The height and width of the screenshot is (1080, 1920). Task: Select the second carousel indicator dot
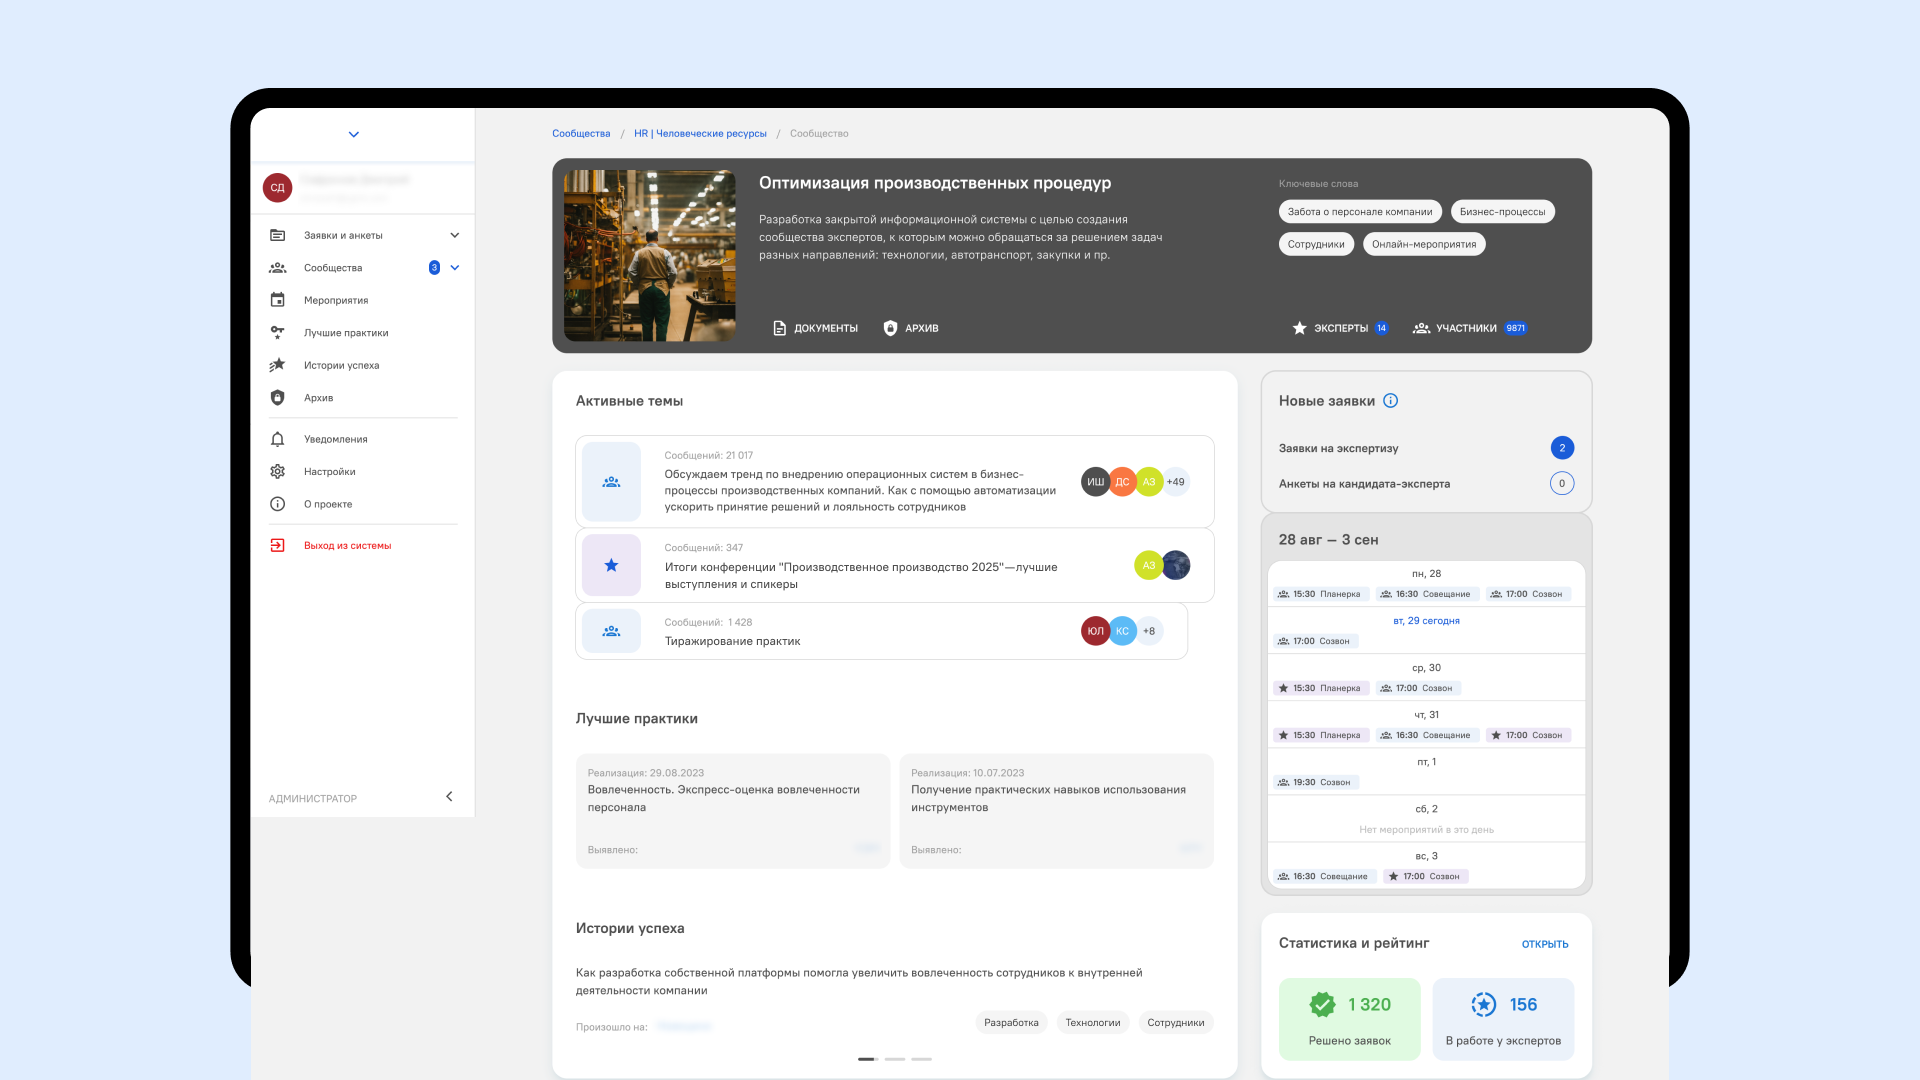tap(895, 1059)
